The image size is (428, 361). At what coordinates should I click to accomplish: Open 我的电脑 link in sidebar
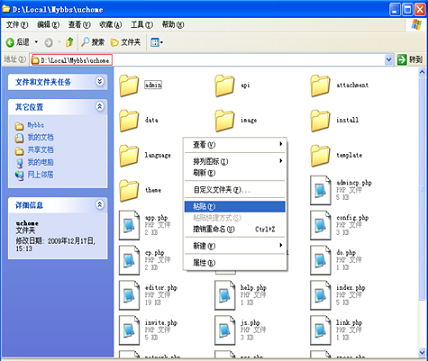pyautogui.click(x=40, y=162)
